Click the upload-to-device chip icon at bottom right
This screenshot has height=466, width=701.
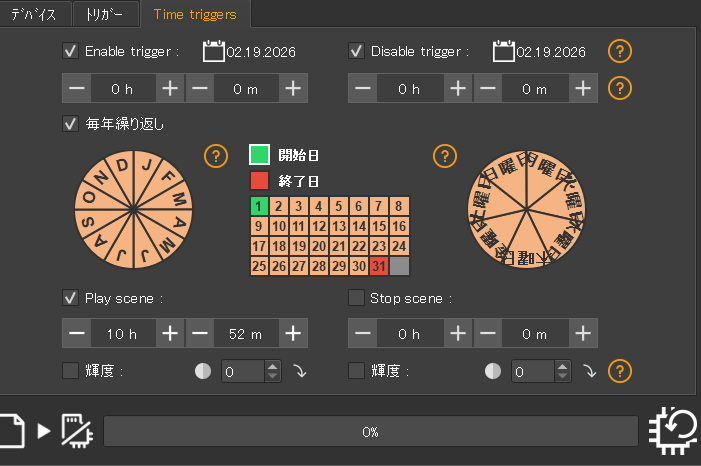click(674, 430)
